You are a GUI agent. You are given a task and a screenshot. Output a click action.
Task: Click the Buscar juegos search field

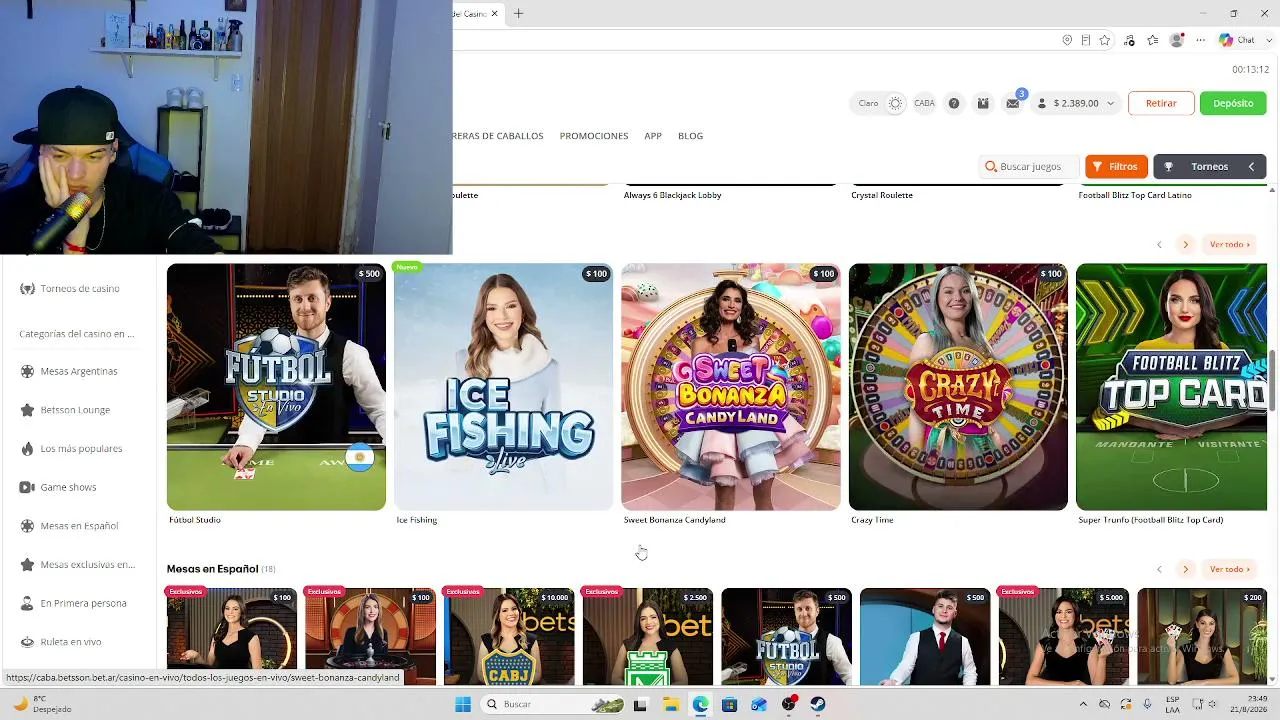click(x=1029, y=167)
